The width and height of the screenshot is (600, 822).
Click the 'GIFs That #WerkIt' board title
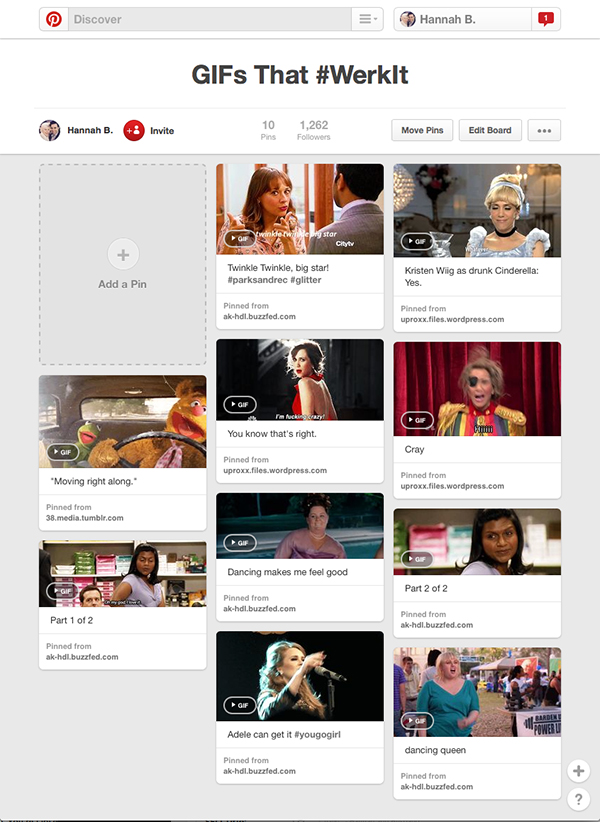(300, 74)
